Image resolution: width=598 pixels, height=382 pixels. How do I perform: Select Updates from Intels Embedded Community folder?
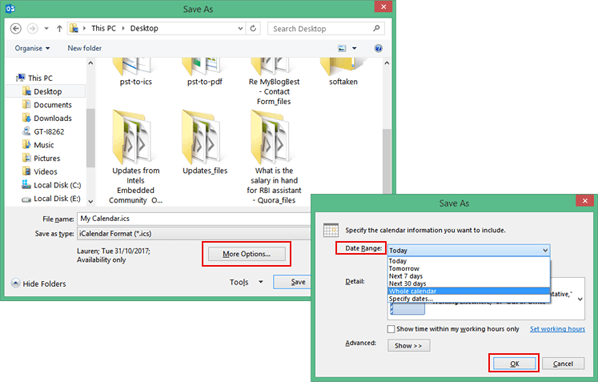(136, 157)
